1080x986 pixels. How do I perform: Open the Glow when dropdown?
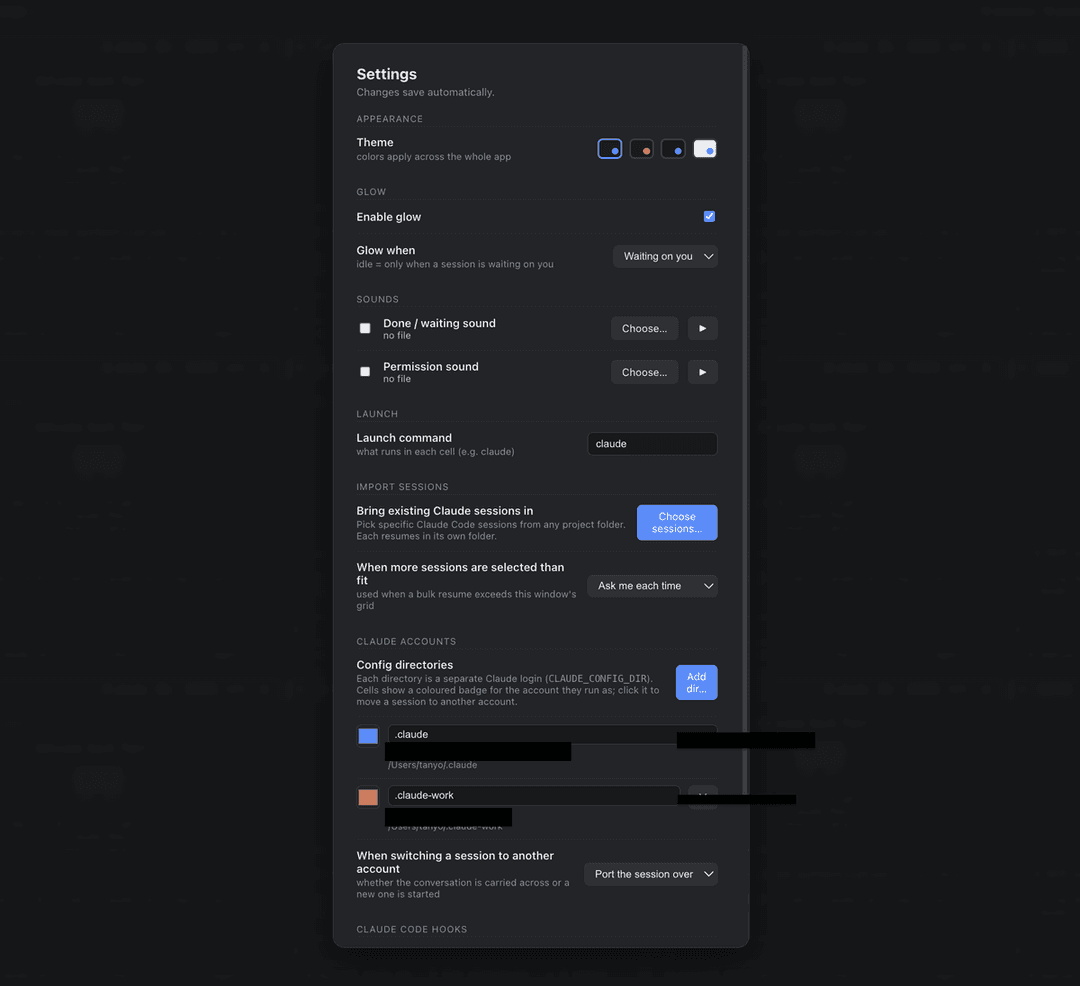[665, 256]
